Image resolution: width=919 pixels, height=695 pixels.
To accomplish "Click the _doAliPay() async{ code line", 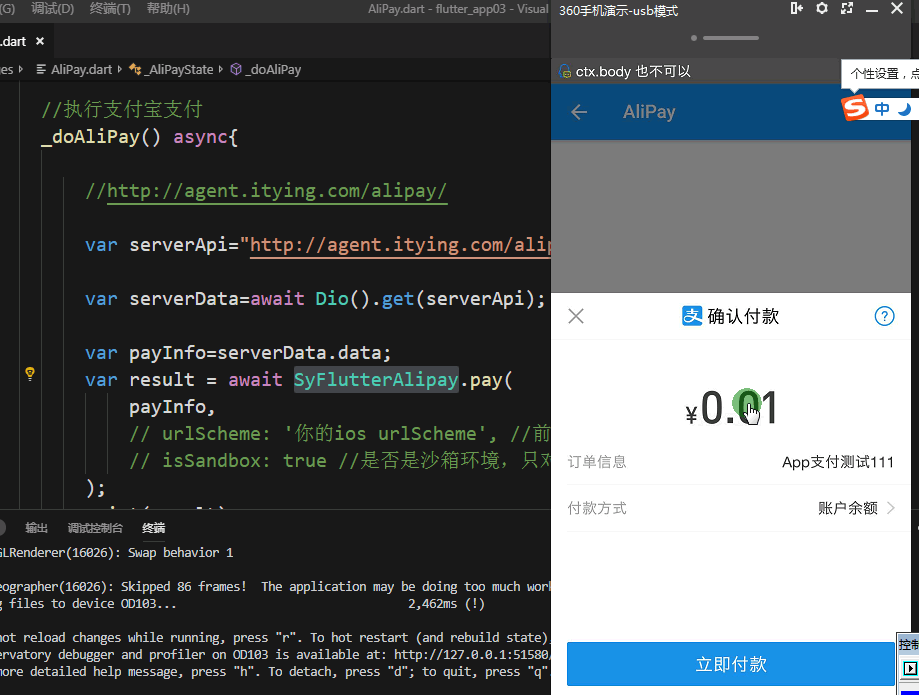I will [x=139, y=137].
